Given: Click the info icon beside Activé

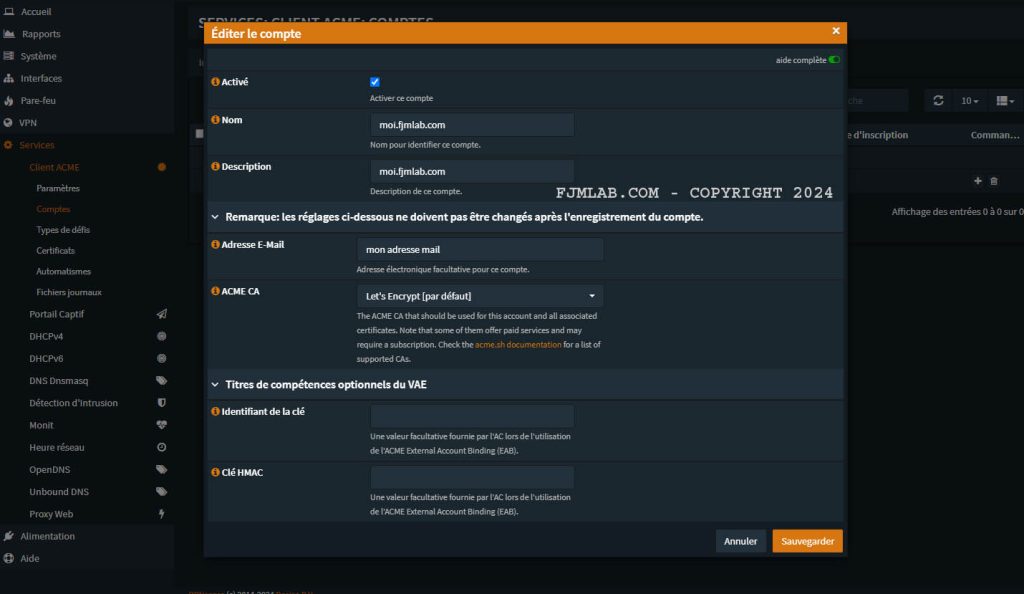Looking at the screenshot, I should [x=215, y=82].
